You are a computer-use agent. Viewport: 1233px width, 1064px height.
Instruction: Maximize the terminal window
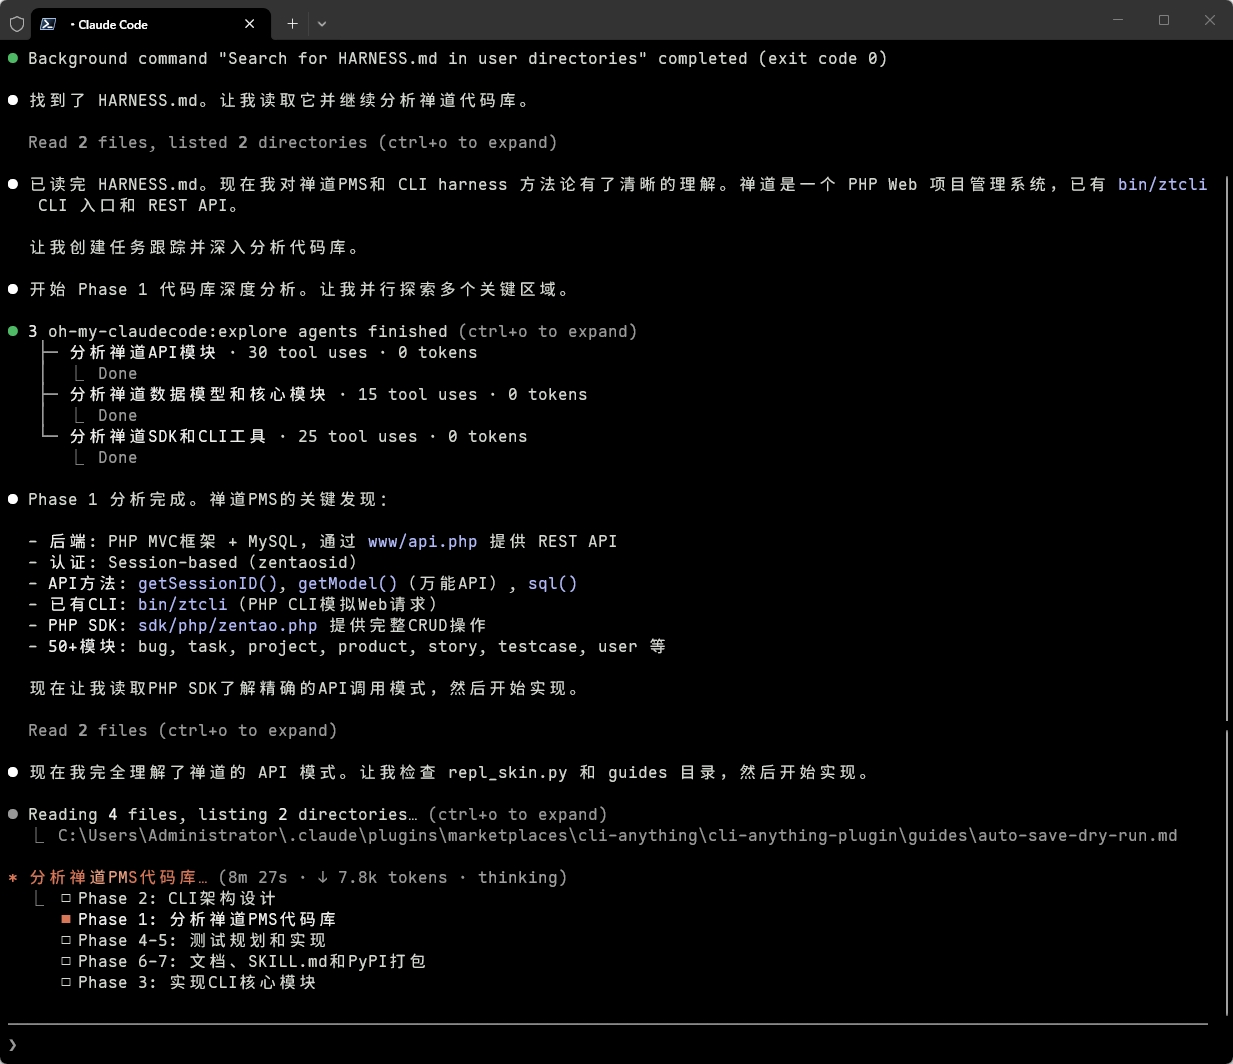[1164, 20]
